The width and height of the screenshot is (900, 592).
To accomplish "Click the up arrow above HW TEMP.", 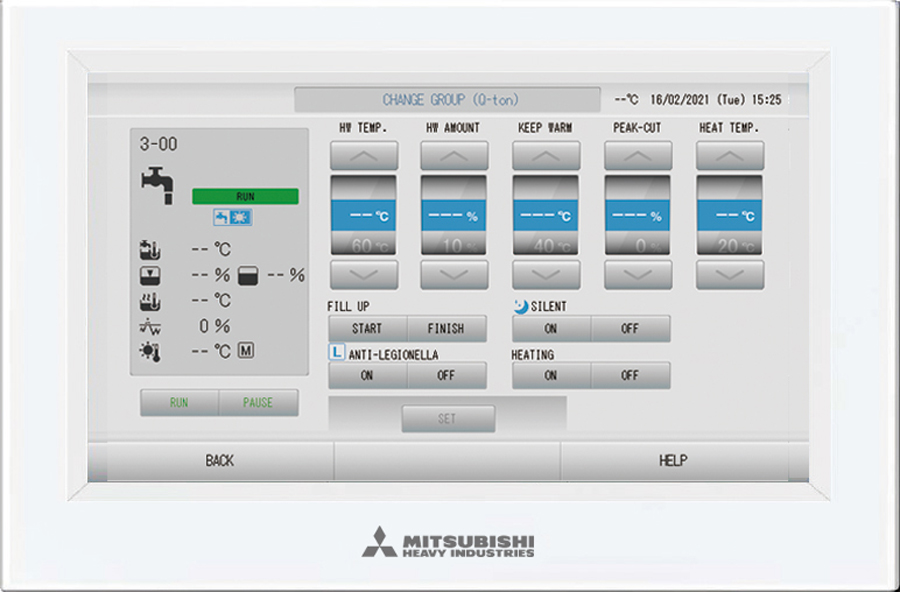I will click(x=363, y=154).
